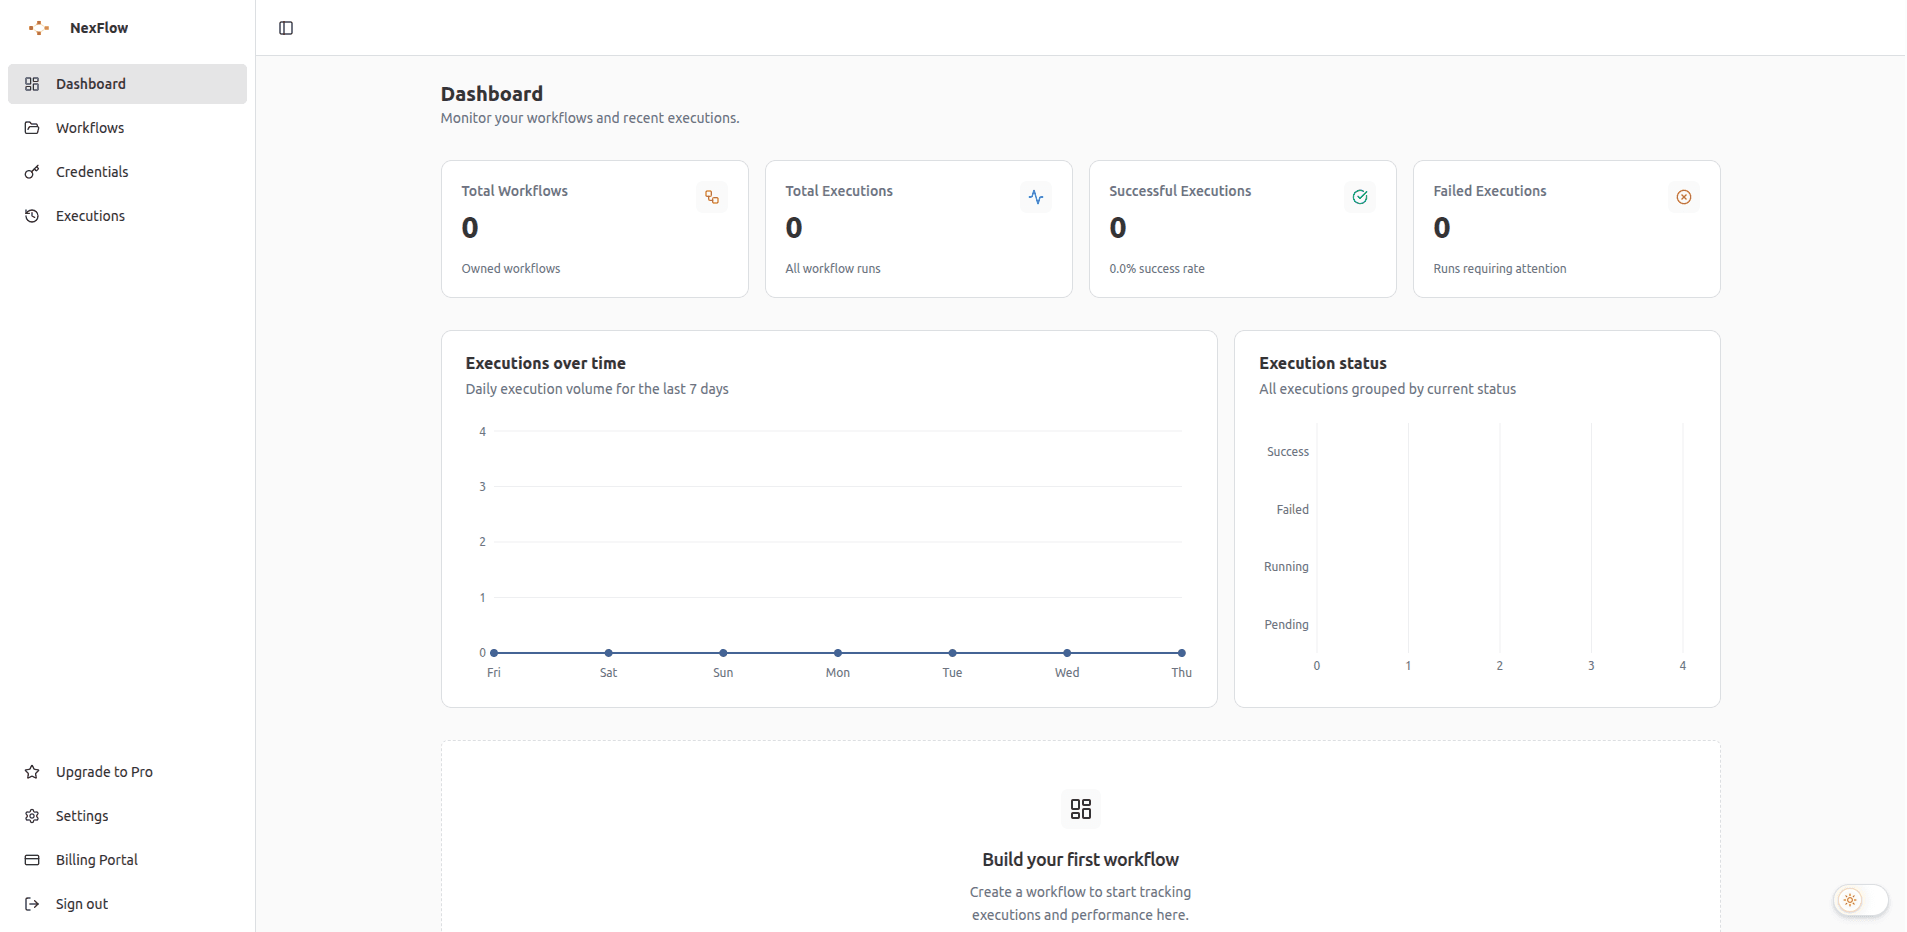Screen dimensions: 1907x932
Task: Click the 'All workflow runs' text
Action: 833,269
